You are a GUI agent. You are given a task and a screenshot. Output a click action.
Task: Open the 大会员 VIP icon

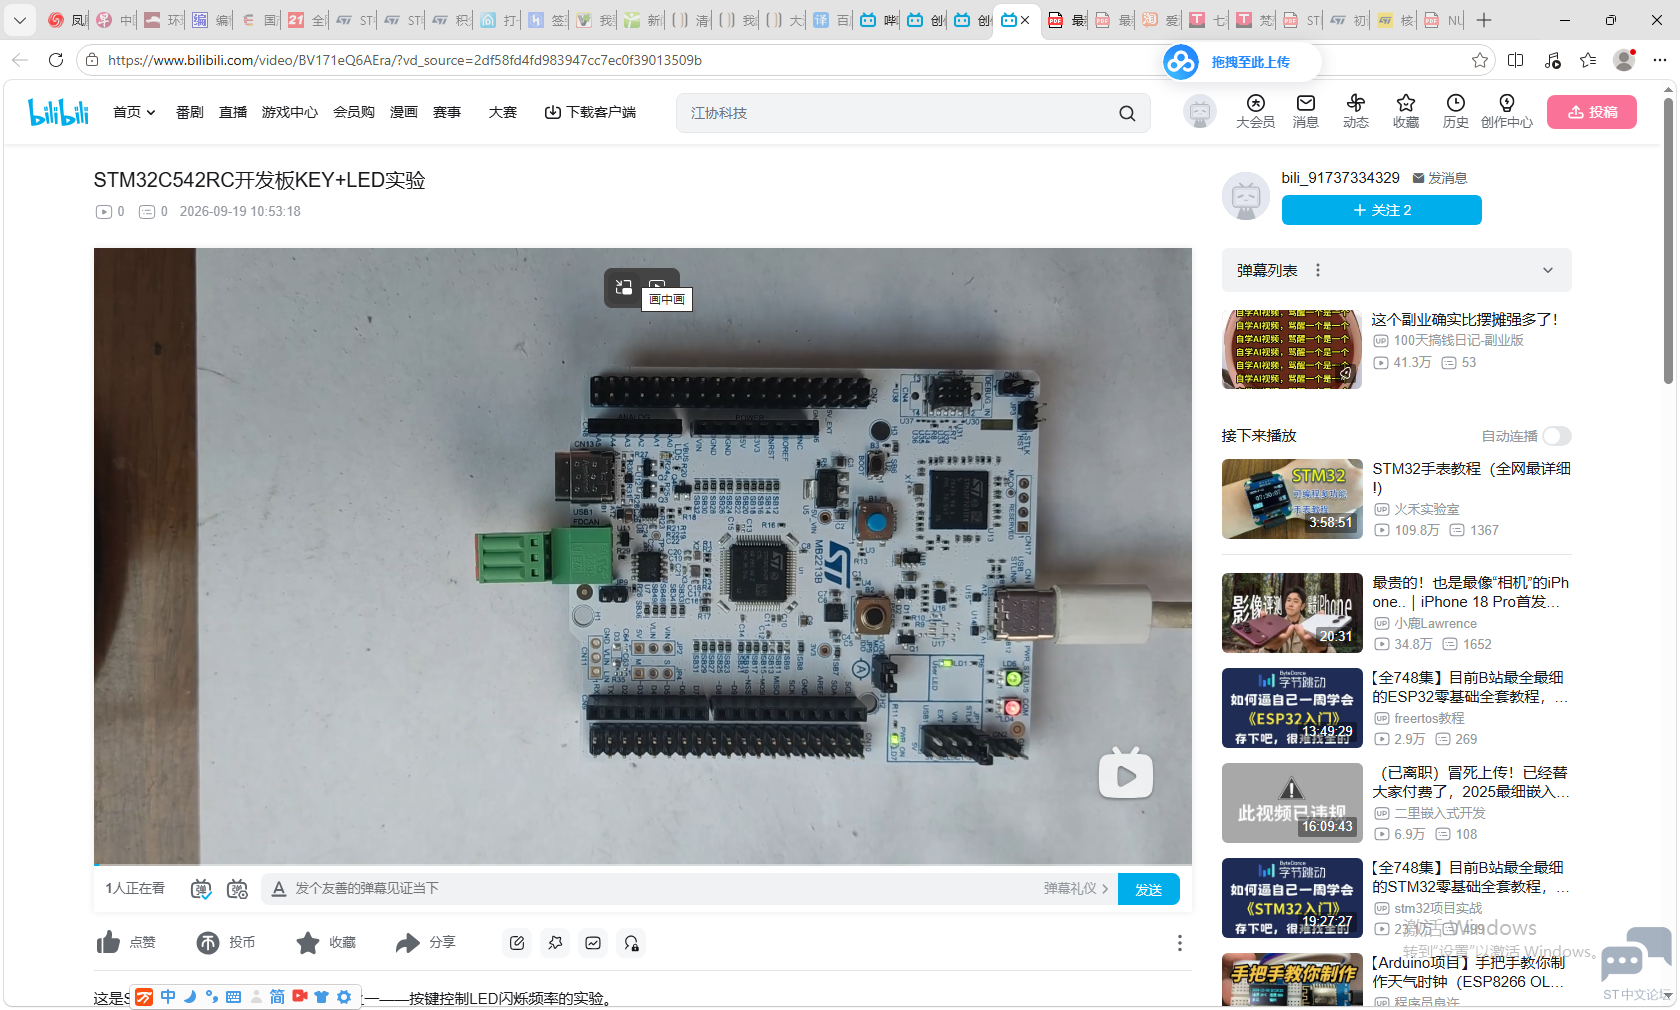(1255, 111)
